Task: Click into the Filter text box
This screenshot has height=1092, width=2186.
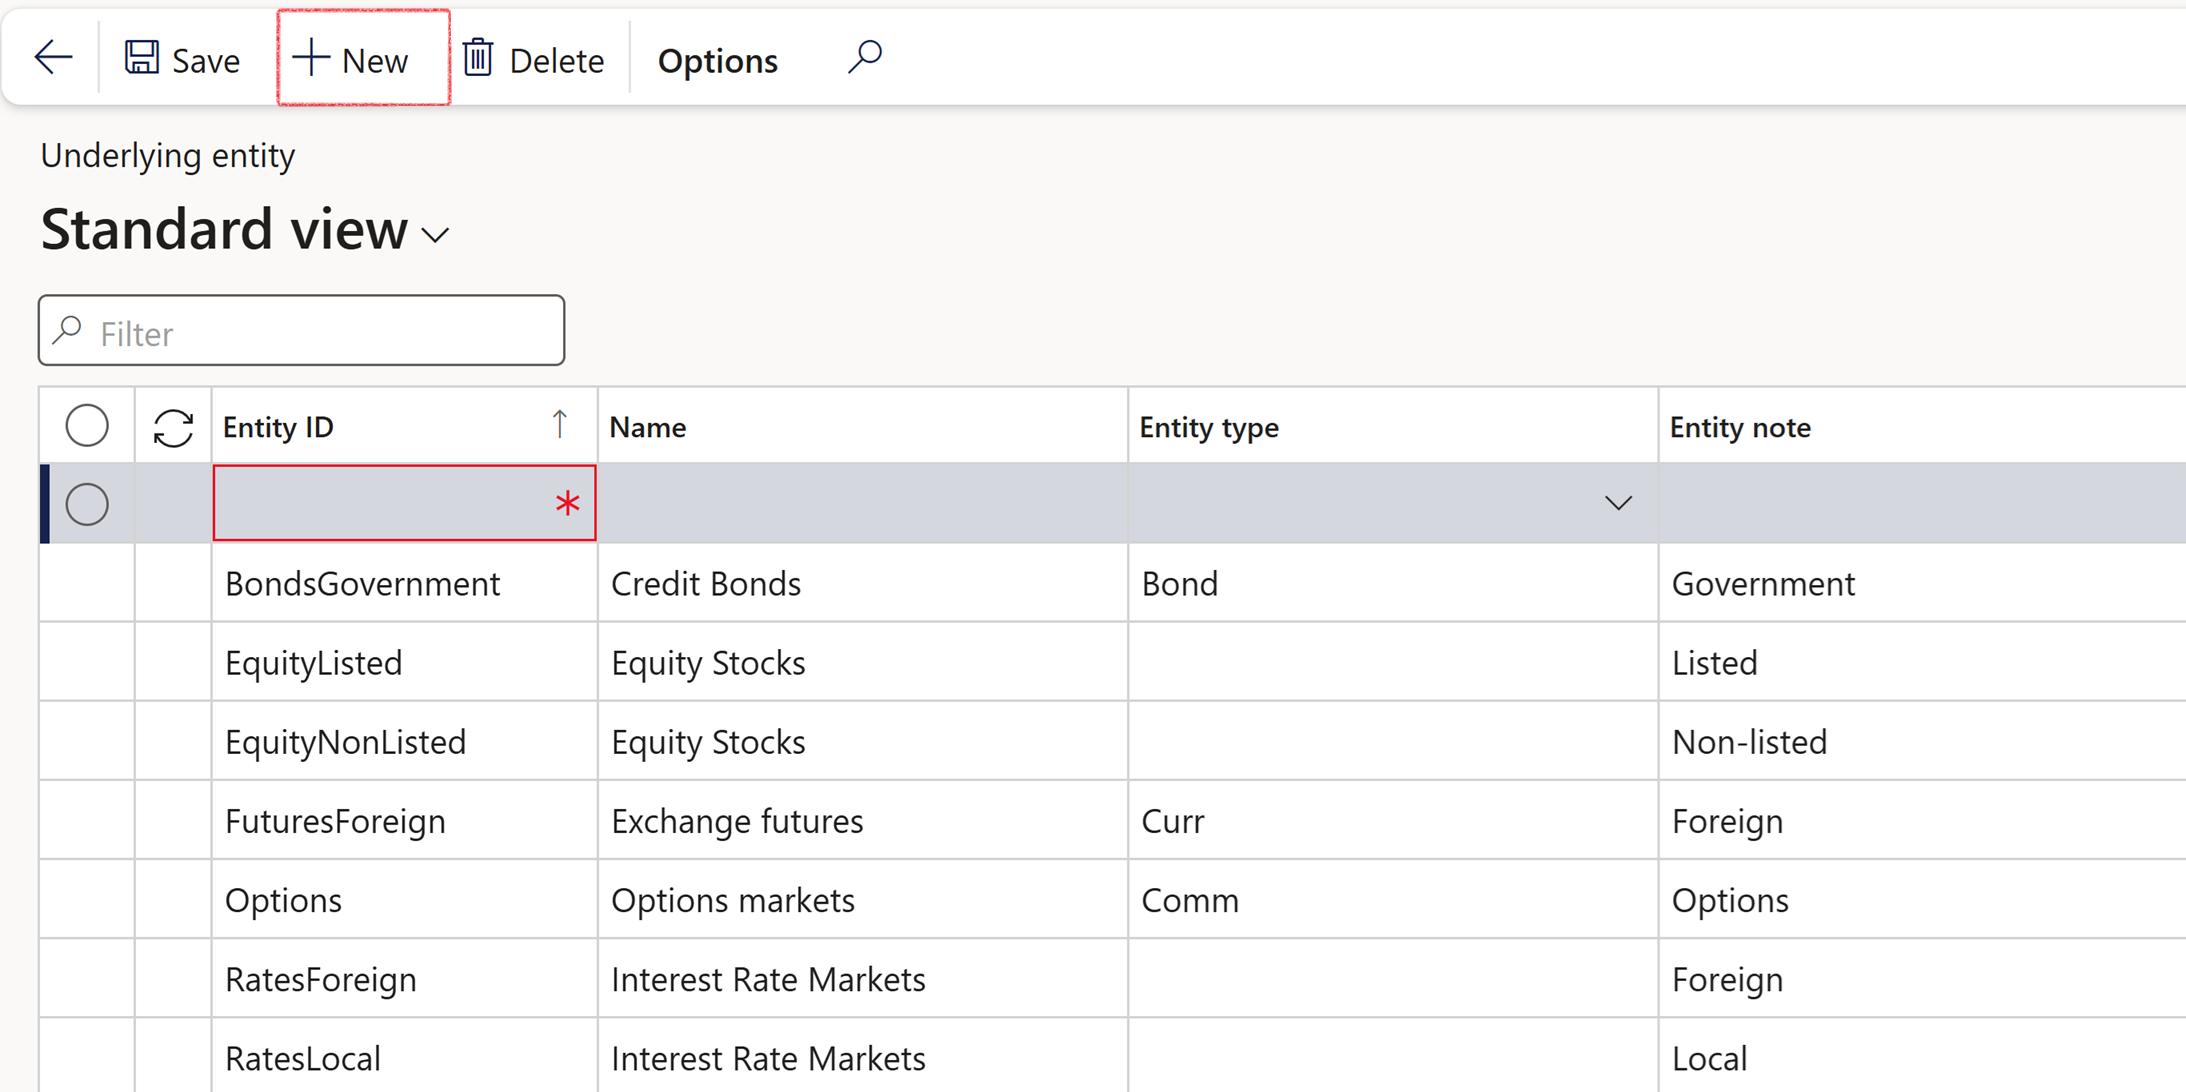Action: coord(320,332)
